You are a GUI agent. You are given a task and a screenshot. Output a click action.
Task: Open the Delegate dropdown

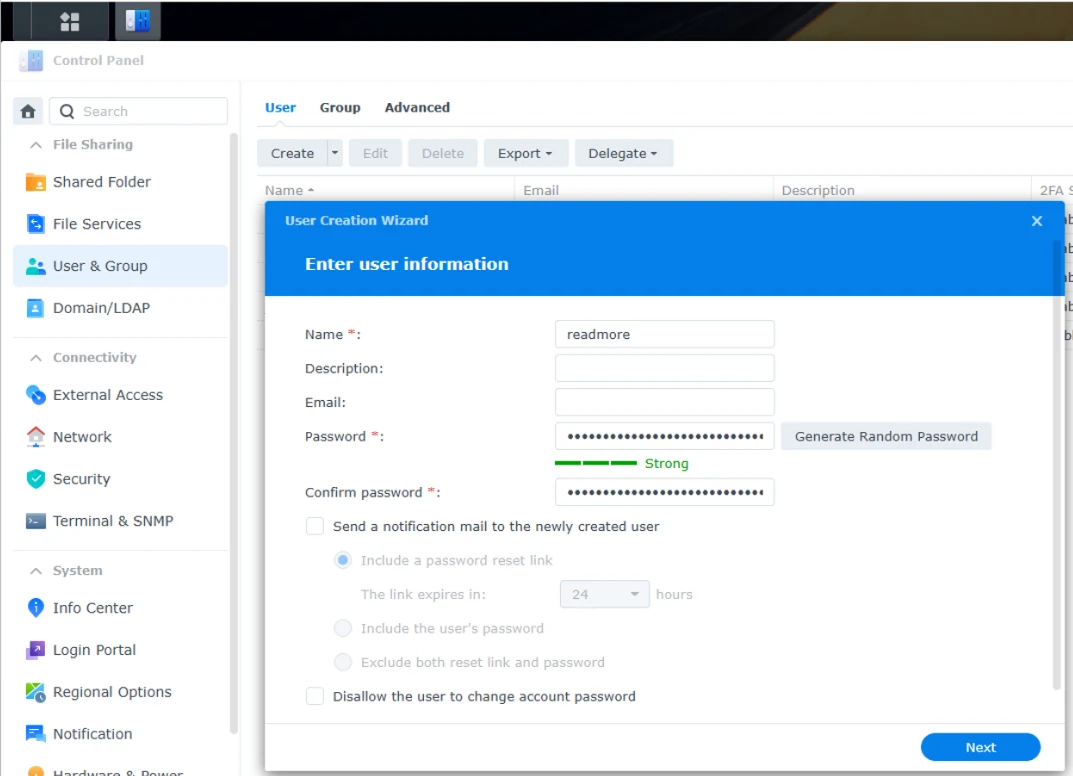[x=623, y=153]
